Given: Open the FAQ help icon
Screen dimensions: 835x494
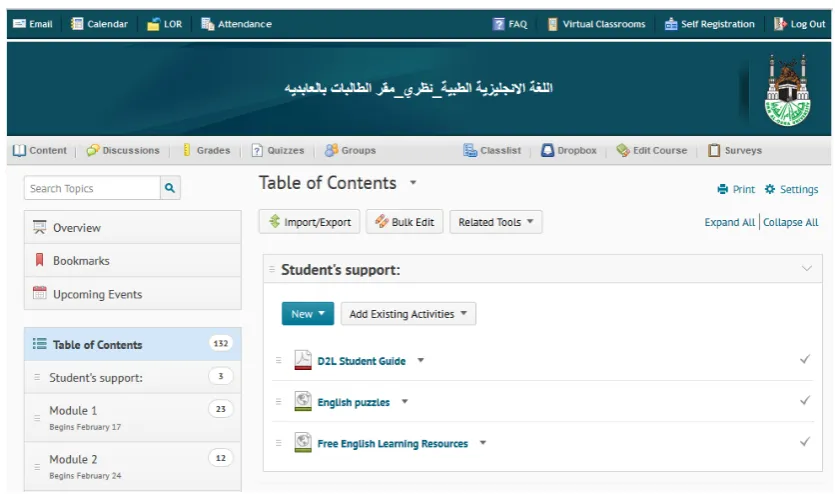Looking at the screenshot, I should [498, 24].
